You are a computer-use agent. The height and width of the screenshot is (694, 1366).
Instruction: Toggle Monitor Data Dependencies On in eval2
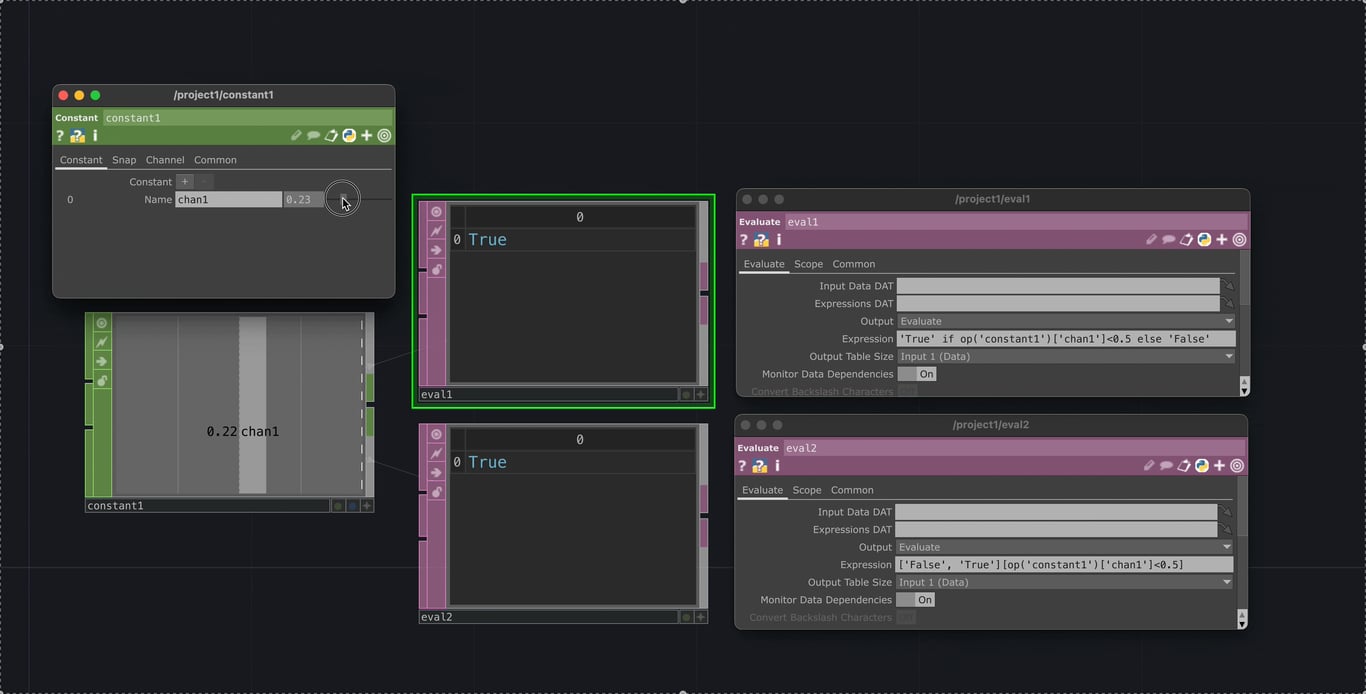pos(916,599)
